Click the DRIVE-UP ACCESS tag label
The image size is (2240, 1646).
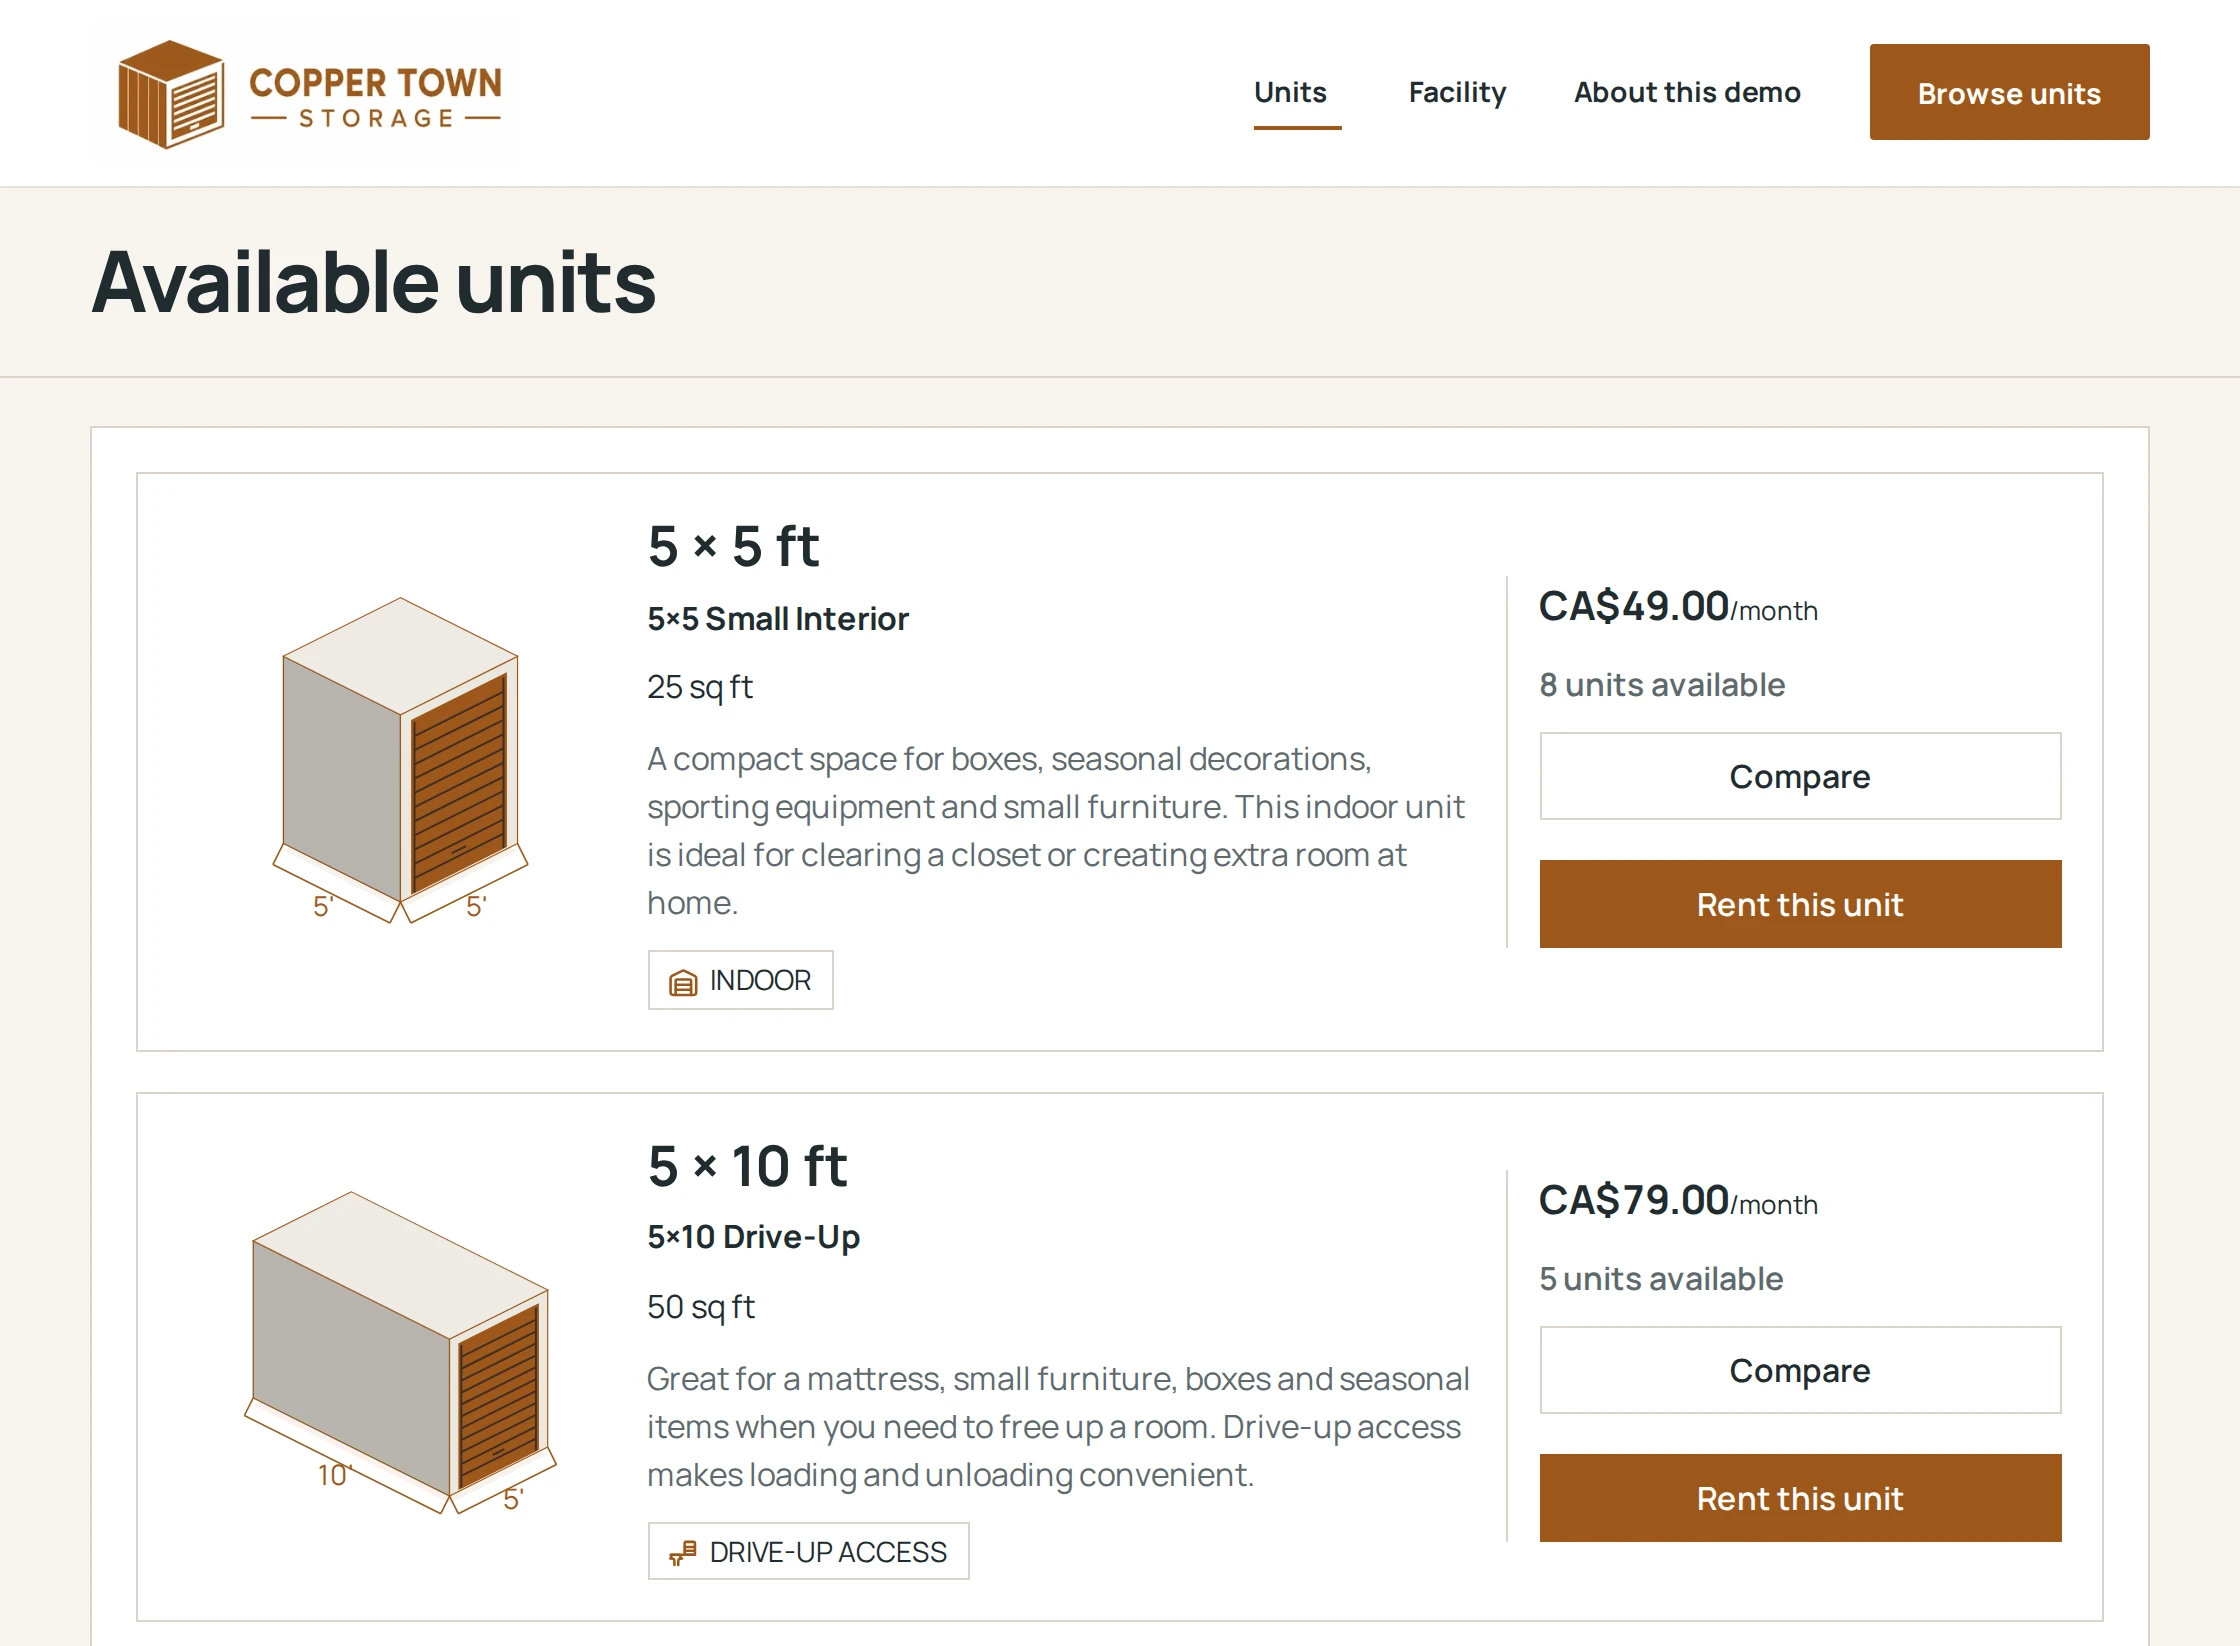click(828, 1552)
